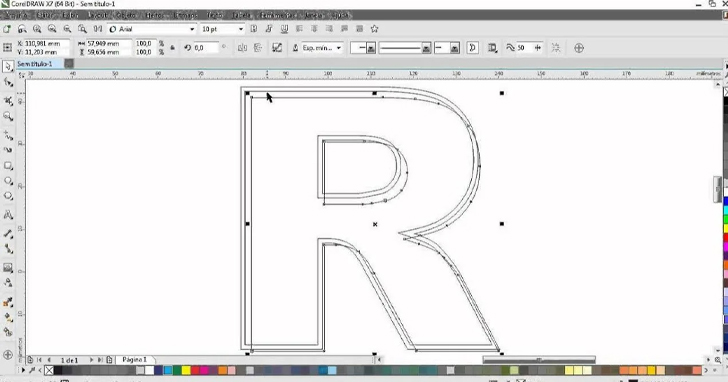This screenshot has height=382, width=728.
Task: Pick the Ellipse tool in the toolbox
Action: [8, 181]
